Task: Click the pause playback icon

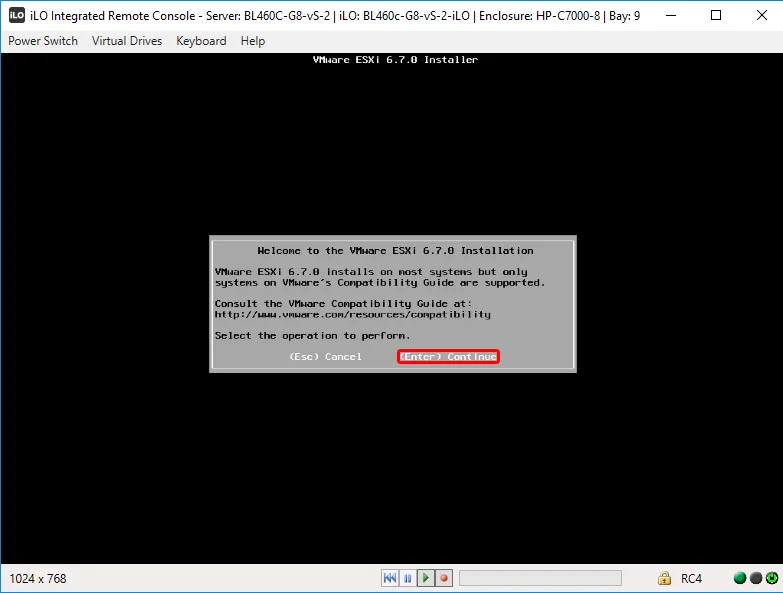Action: [x=407, y=578]
